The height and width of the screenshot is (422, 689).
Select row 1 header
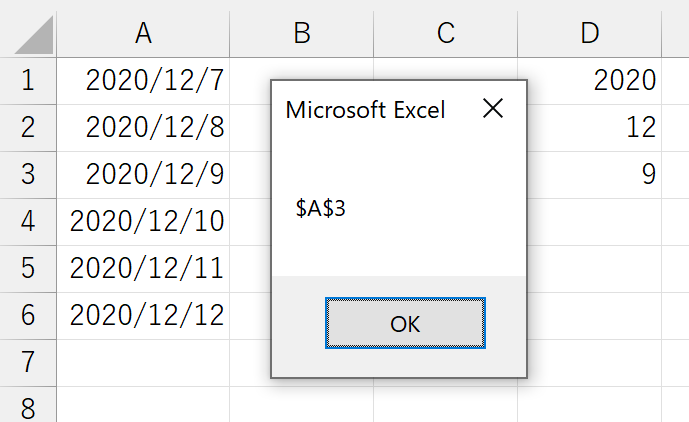point(28,81)
